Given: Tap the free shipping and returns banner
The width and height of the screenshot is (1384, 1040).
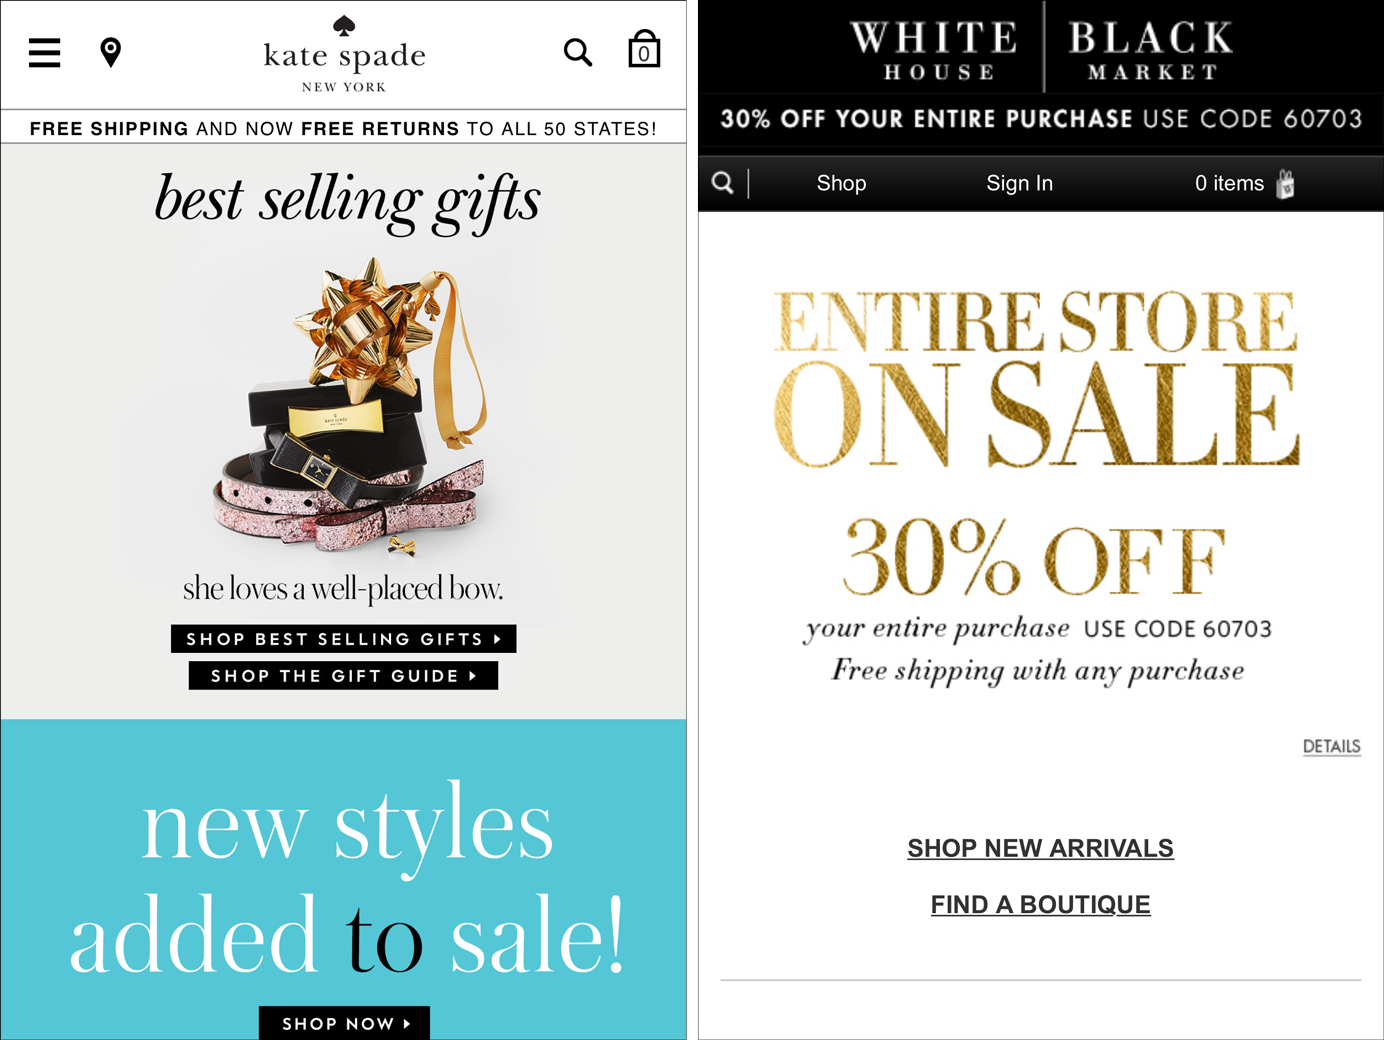Looking at the screenshot, I should click(x=344, y=128).
